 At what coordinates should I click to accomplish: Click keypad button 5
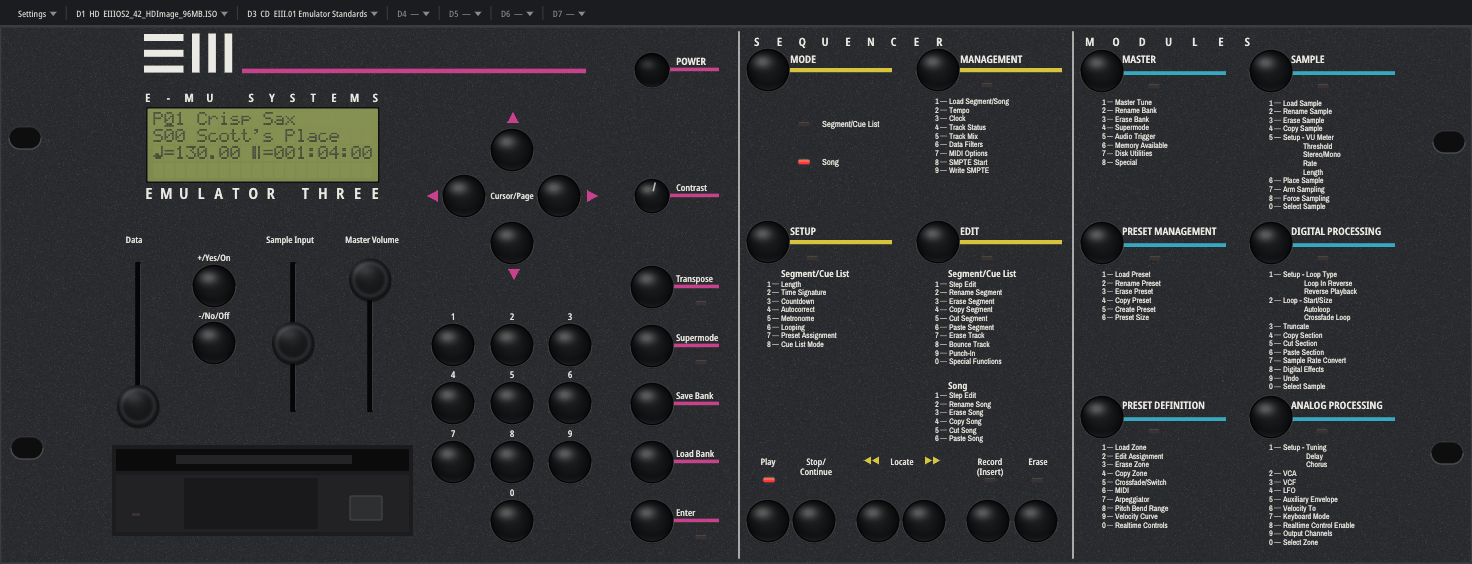pos(512,403)
